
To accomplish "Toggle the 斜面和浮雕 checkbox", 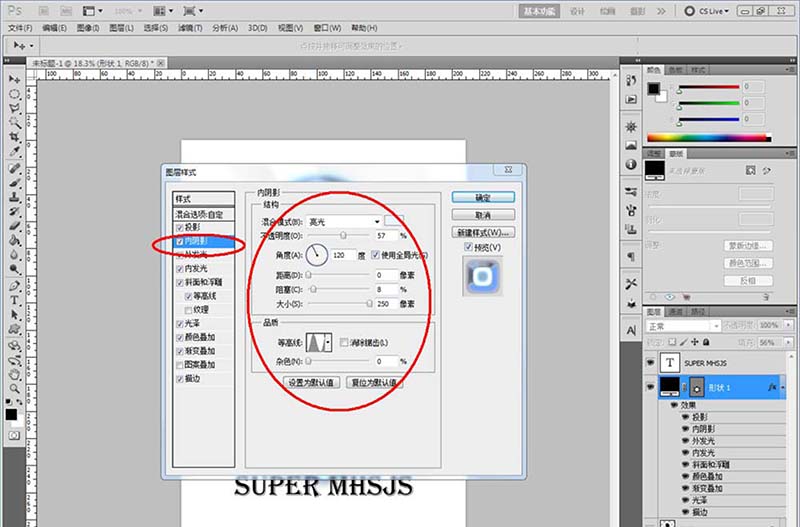I will (180, 283).
